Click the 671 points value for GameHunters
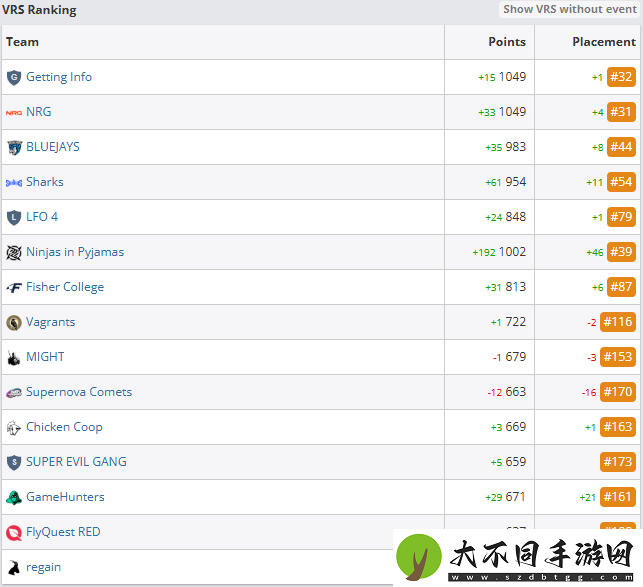Image resolution: width=643 pixels, height=587 pixels. (516, 497)
